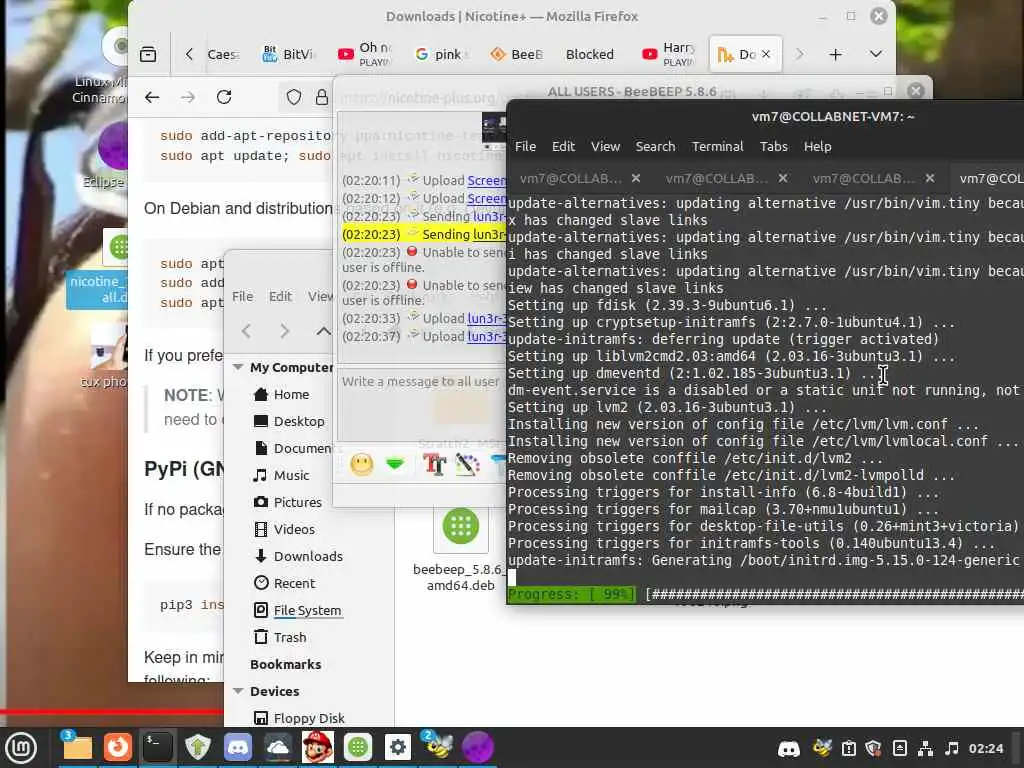Switch to the BitVi Firefox tab
Image resolution: width=1024 pixels, height=768 pixels.
click(288, 54)
